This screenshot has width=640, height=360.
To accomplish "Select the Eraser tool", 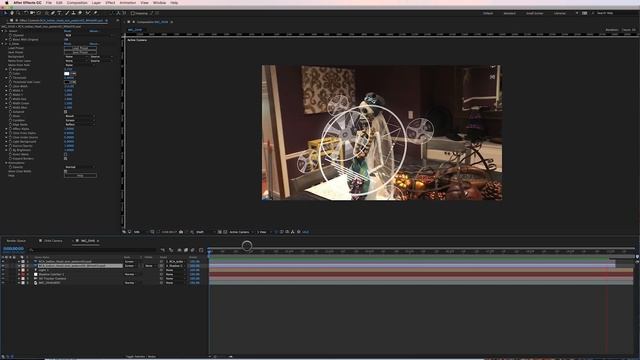I will [80, 13].
